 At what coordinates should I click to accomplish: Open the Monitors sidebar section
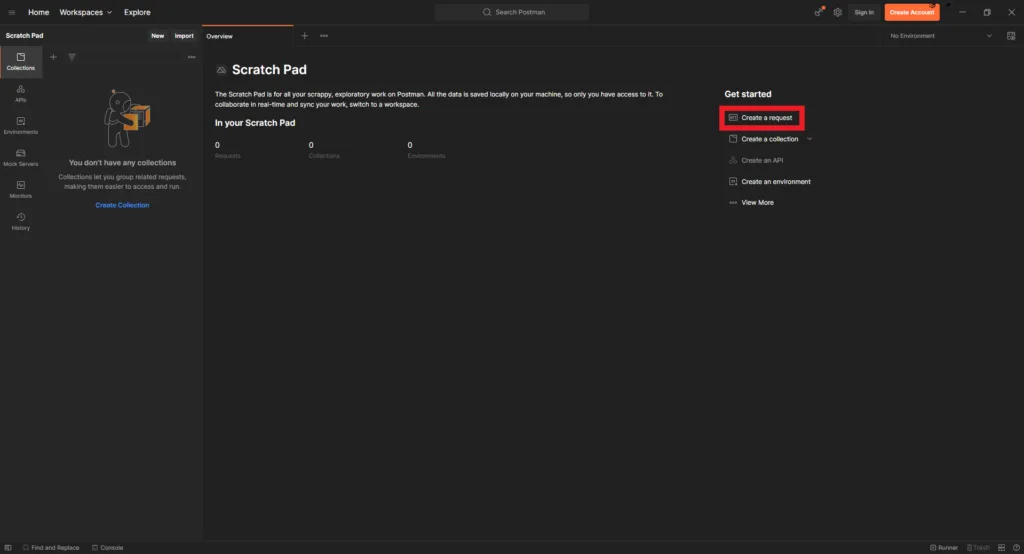21,189
